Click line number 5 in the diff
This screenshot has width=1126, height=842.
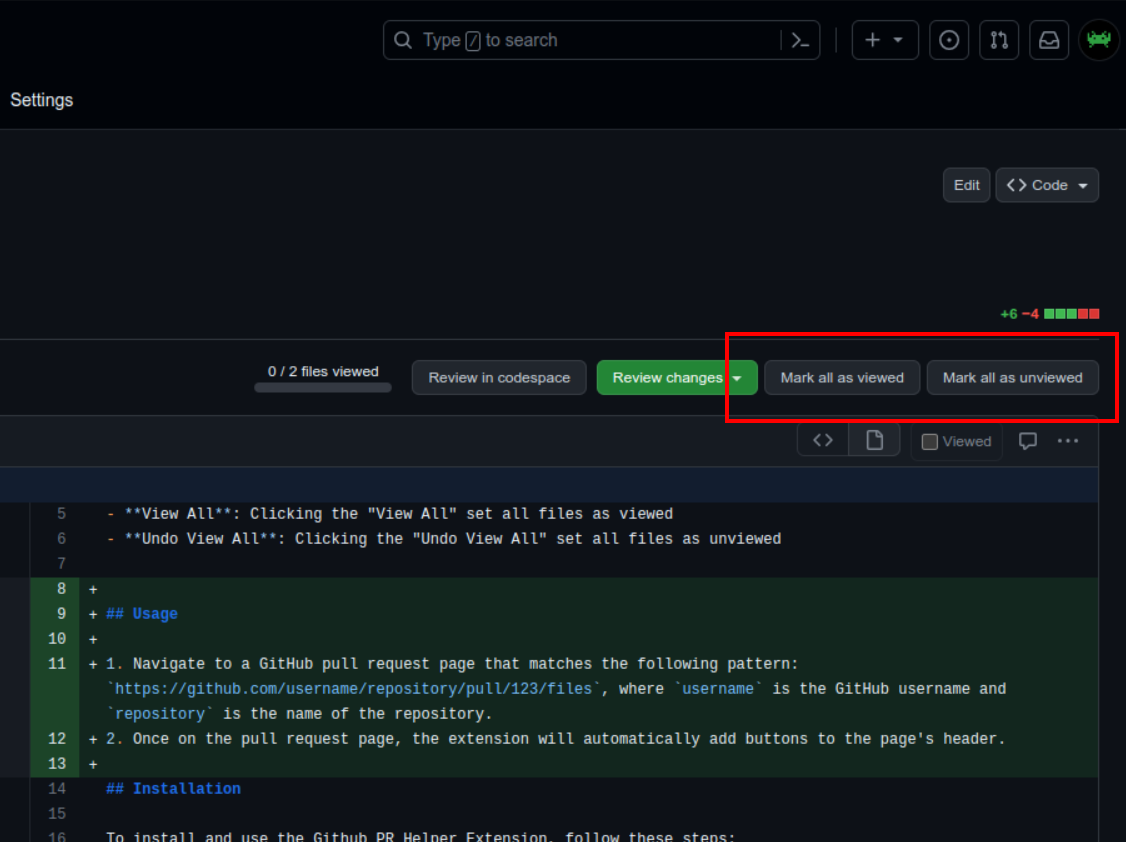pos(61,514)
